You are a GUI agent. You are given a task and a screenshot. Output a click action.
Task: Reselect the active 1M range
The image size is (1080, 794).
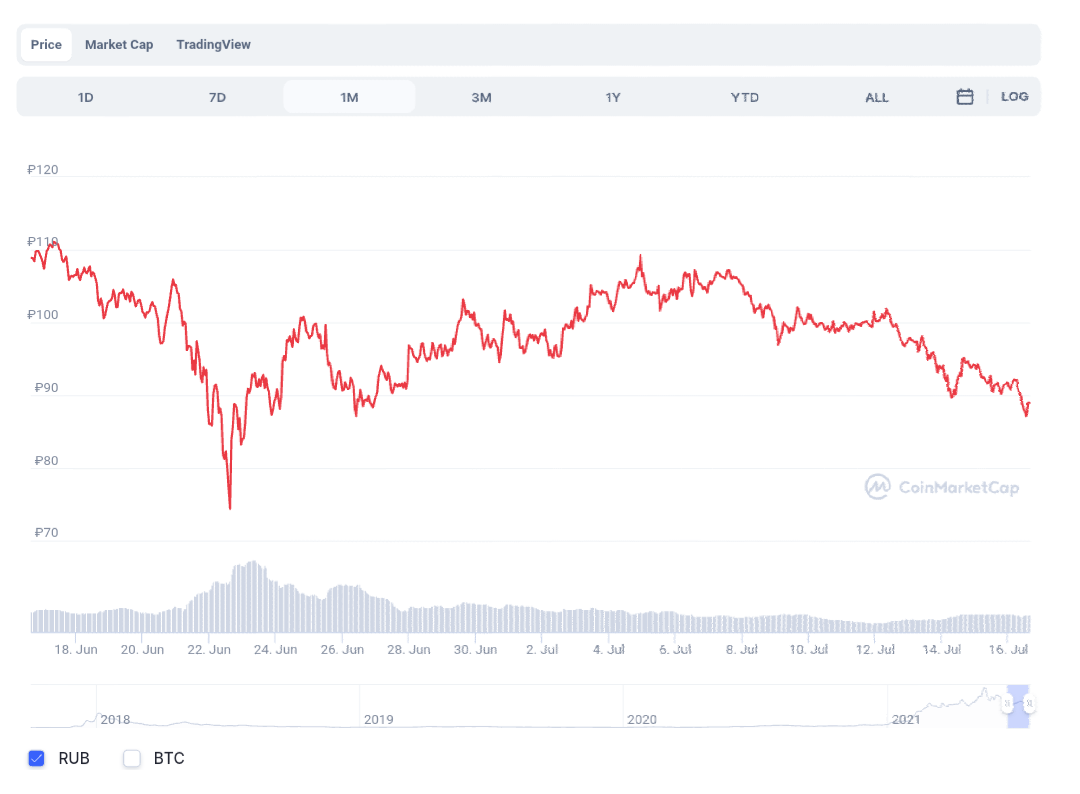[x=349, y=96]
